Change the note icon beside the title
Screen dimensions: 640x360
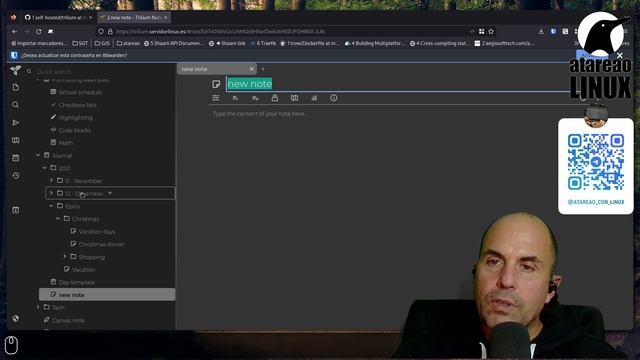click(216, 84)
